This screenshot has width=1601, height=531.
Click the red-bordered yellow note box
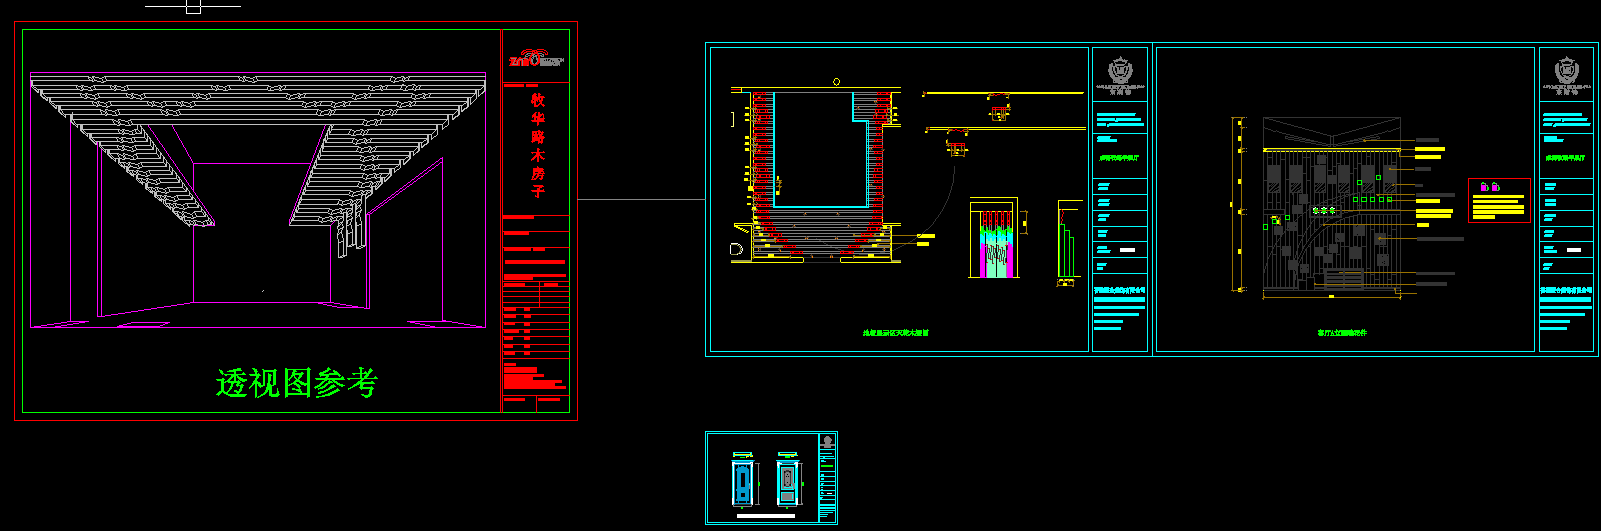tap(1499, 200)
